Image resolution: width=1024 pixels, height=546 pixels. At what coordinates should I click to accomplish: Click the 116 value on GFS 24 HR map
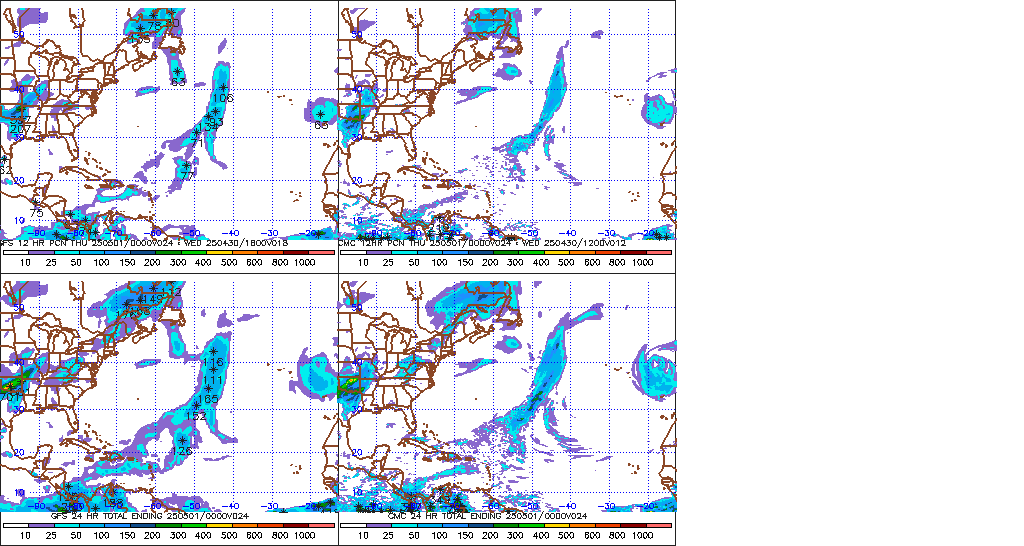tap(213, 362)
